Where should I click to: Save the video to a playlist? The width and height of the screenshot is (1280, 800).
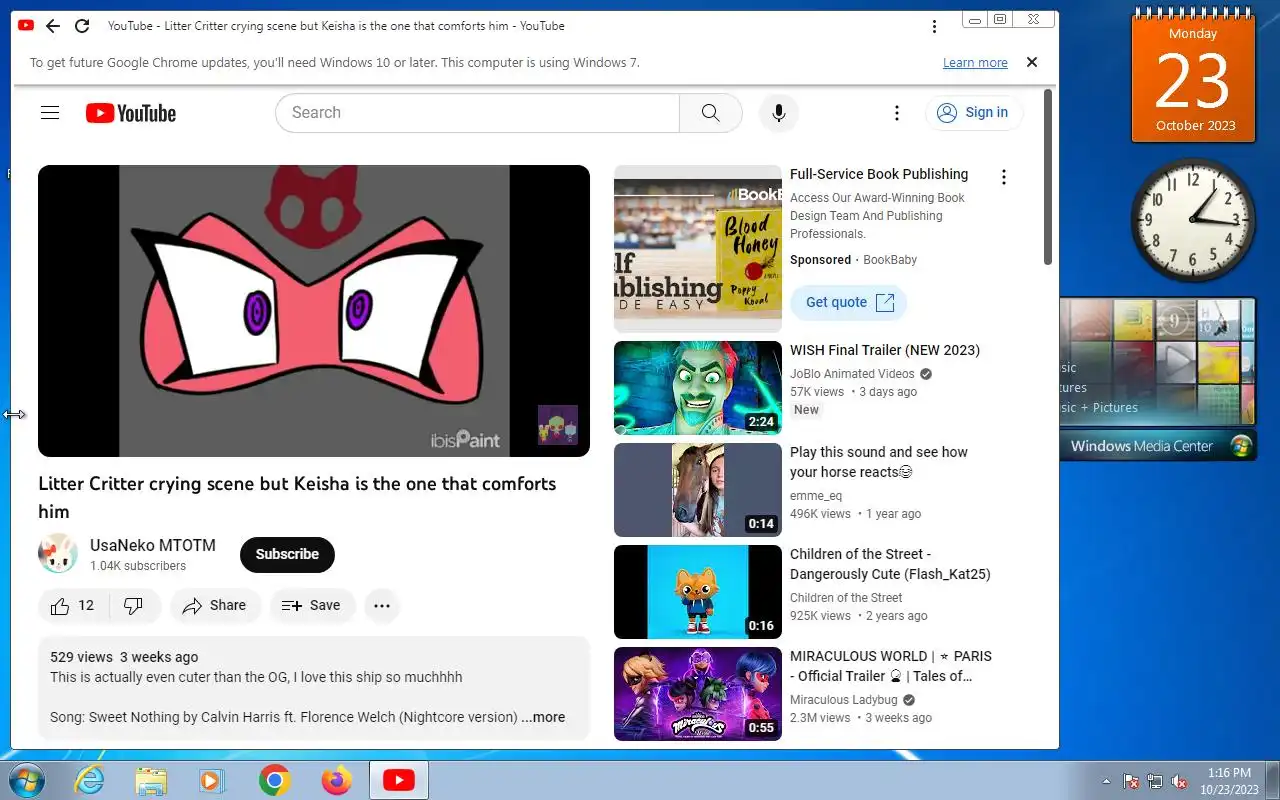point(312,605)
